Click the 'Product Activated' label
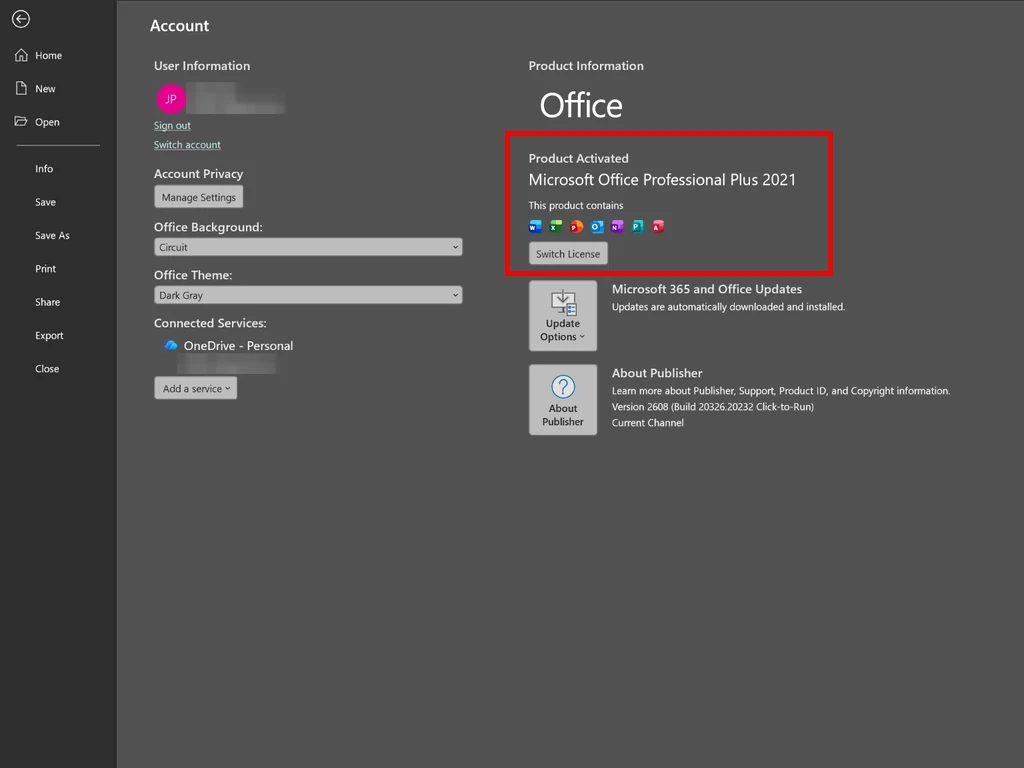This screenshot has height=768, width=1024. (579, 158)
